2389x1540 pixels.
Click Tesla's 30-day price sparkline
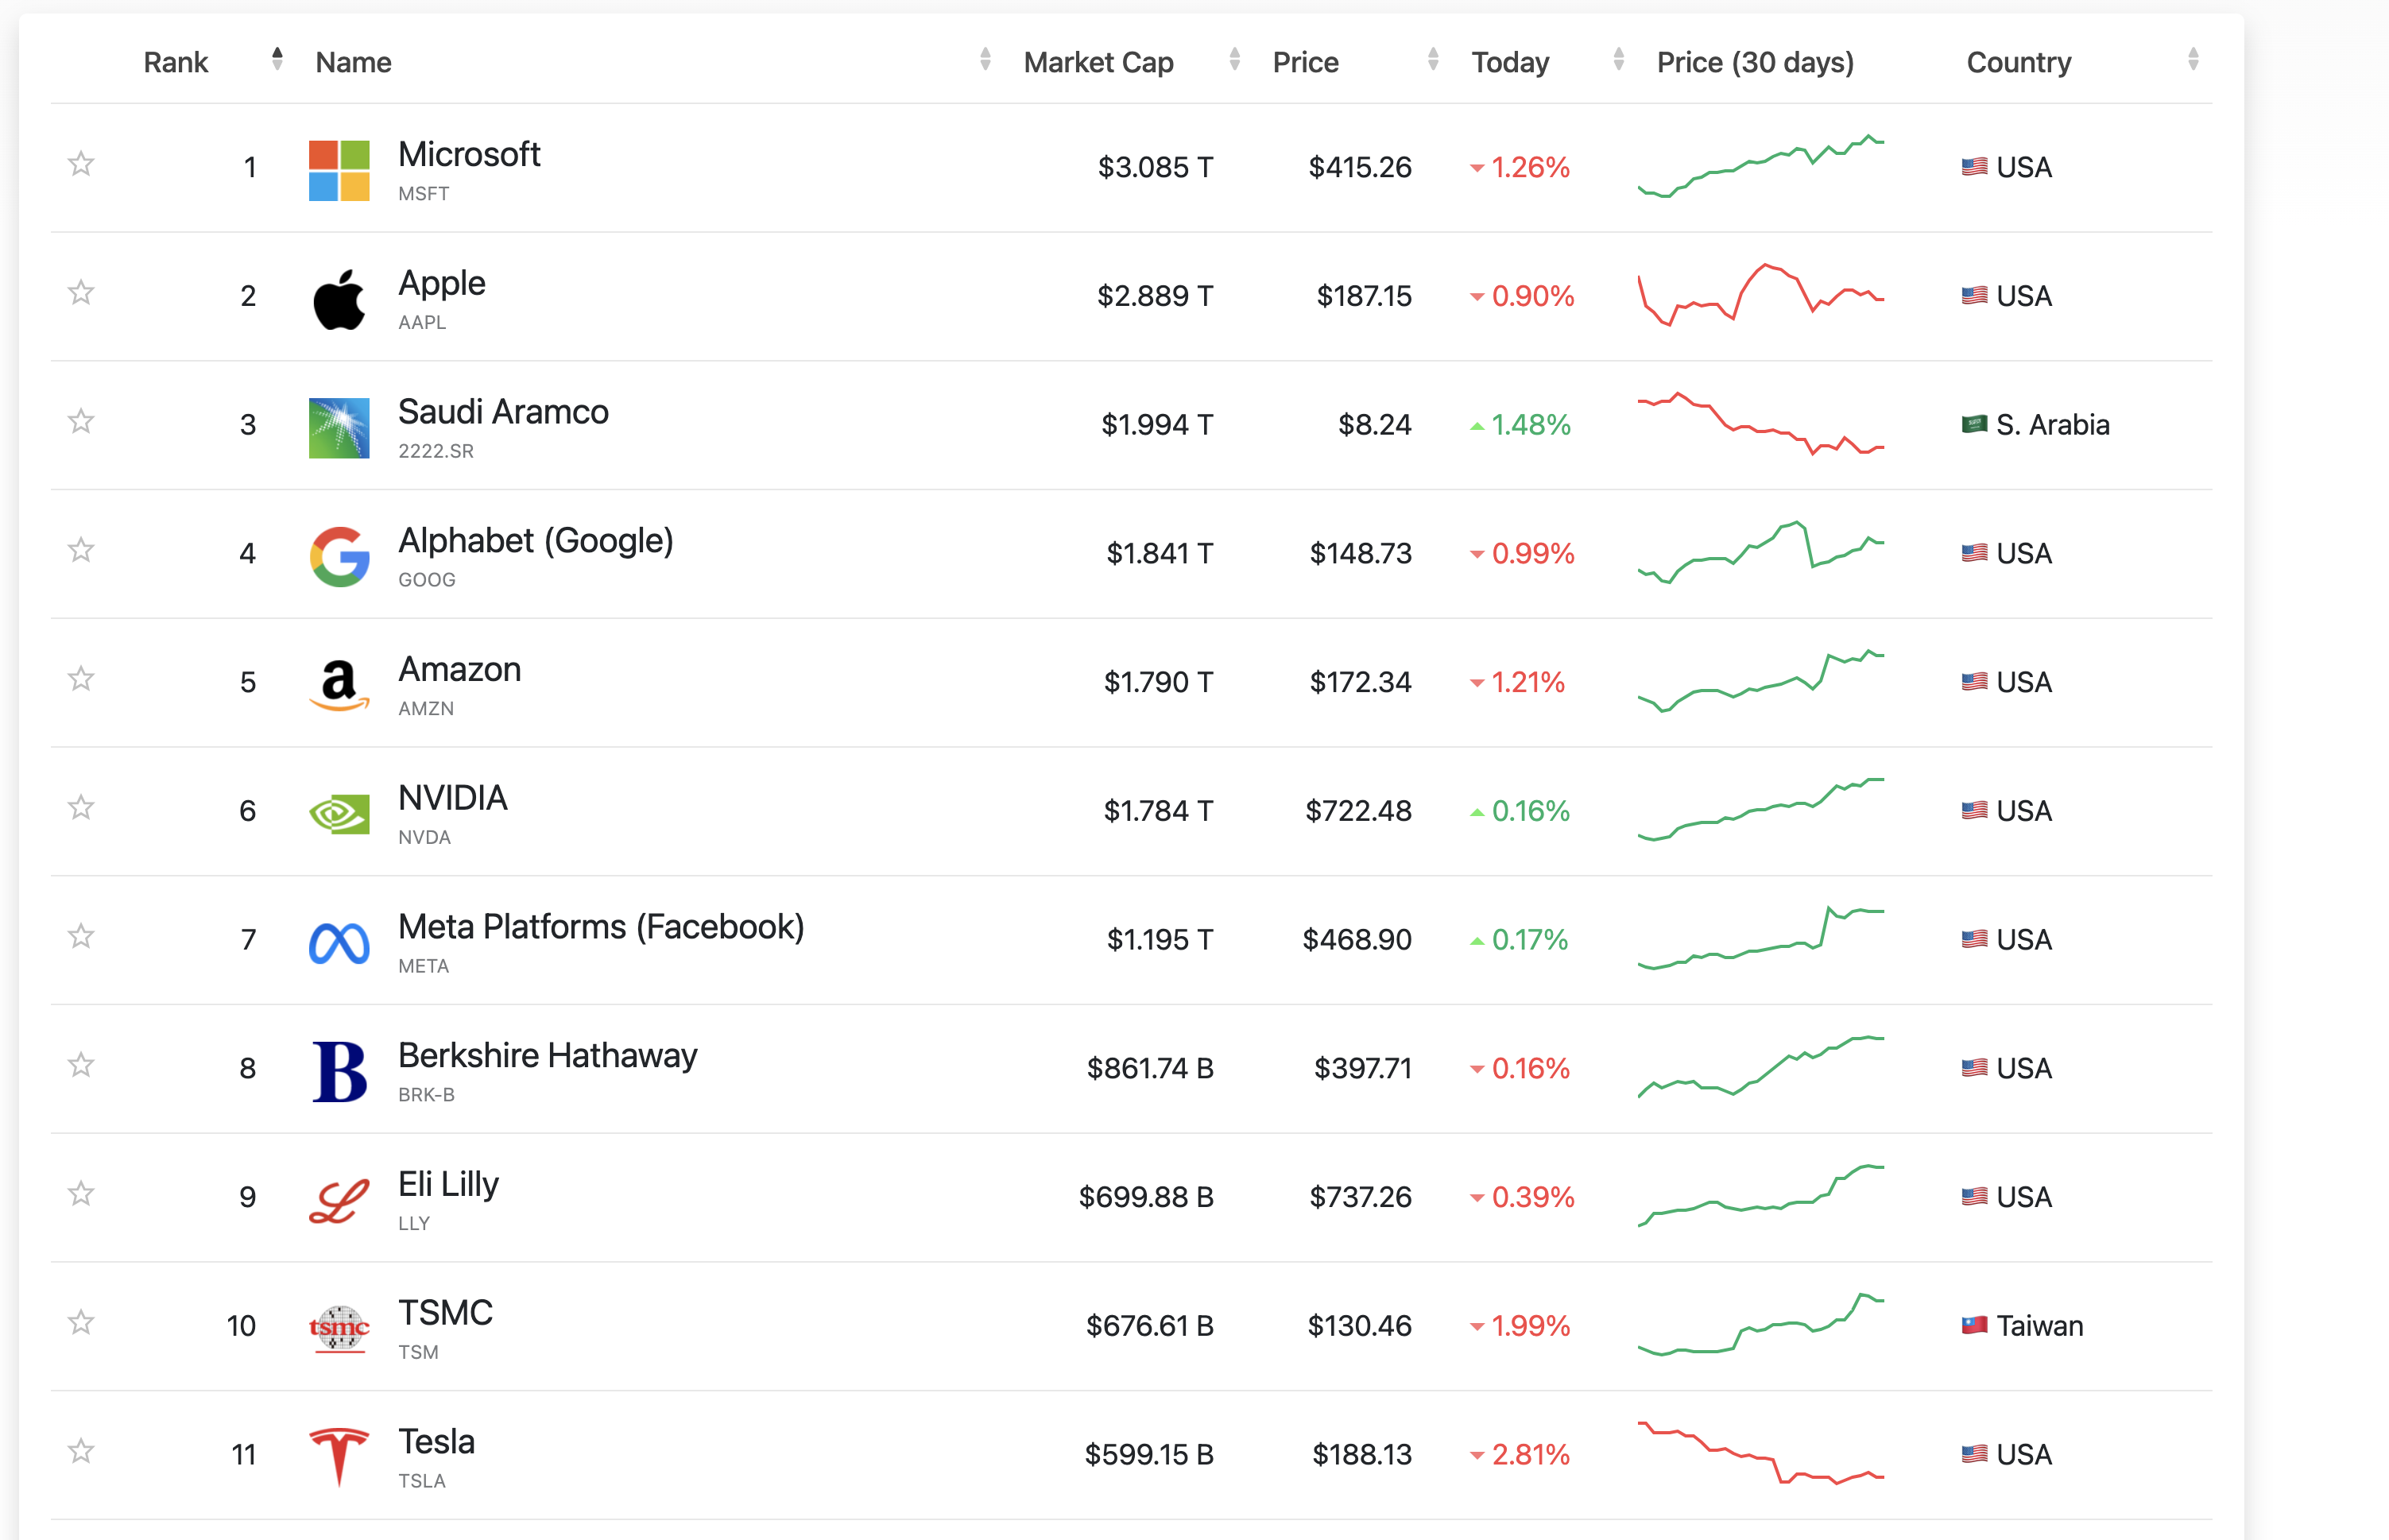[1760, 1453]
